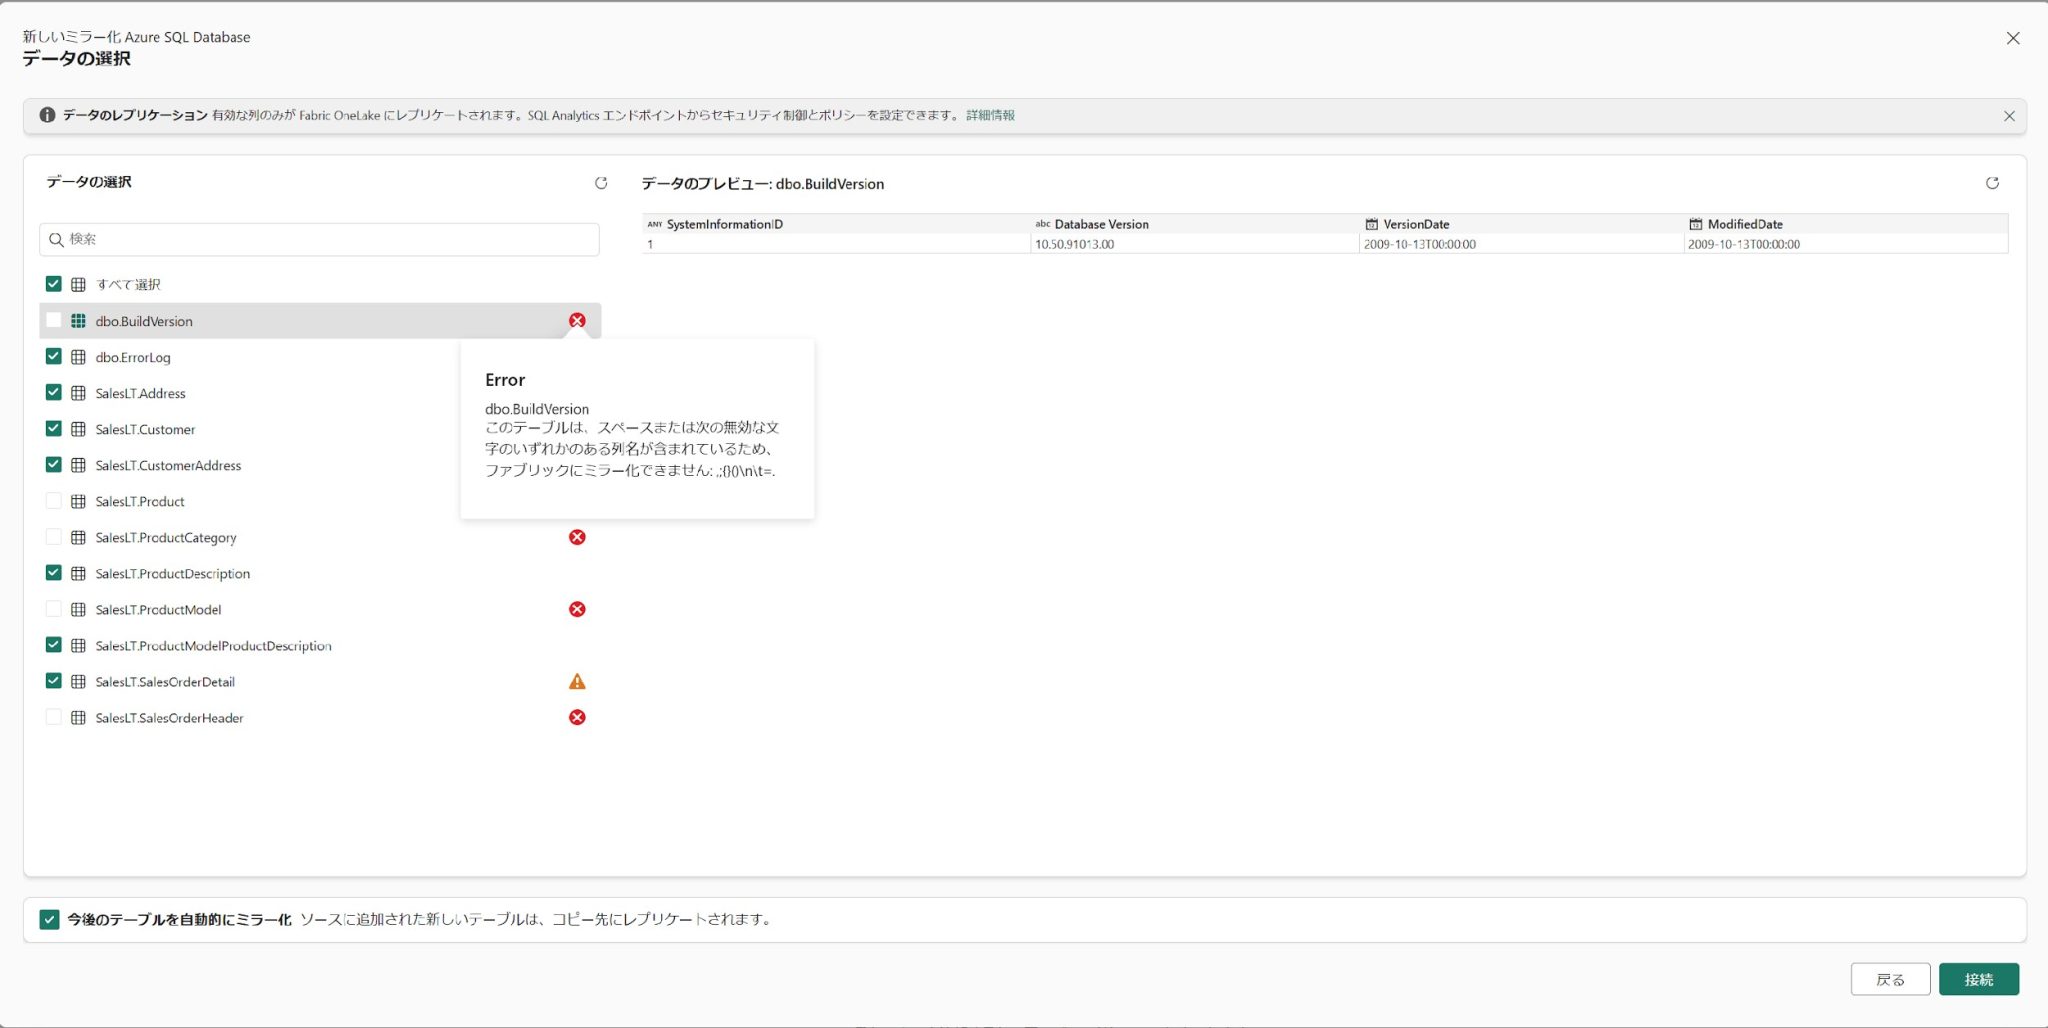Check the SalesLT.Product checkbox

(54, 501)
